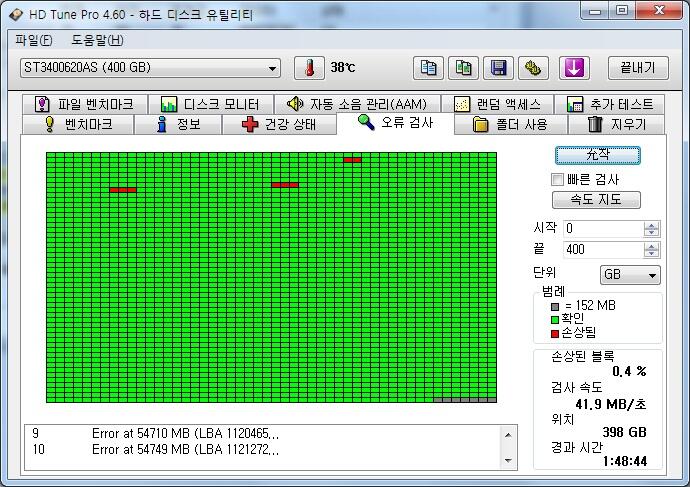Click the 0.4 % damaged blocks value
Screen dimensions: 690x487
(629, 372)
